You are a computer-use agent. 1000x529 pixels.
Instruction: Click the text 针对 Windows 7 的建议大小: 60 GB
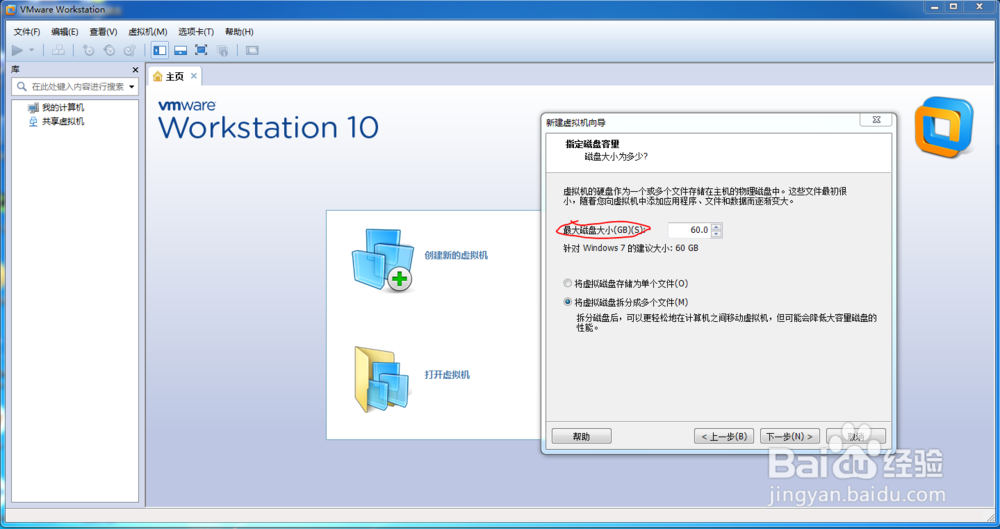[630, 248]
